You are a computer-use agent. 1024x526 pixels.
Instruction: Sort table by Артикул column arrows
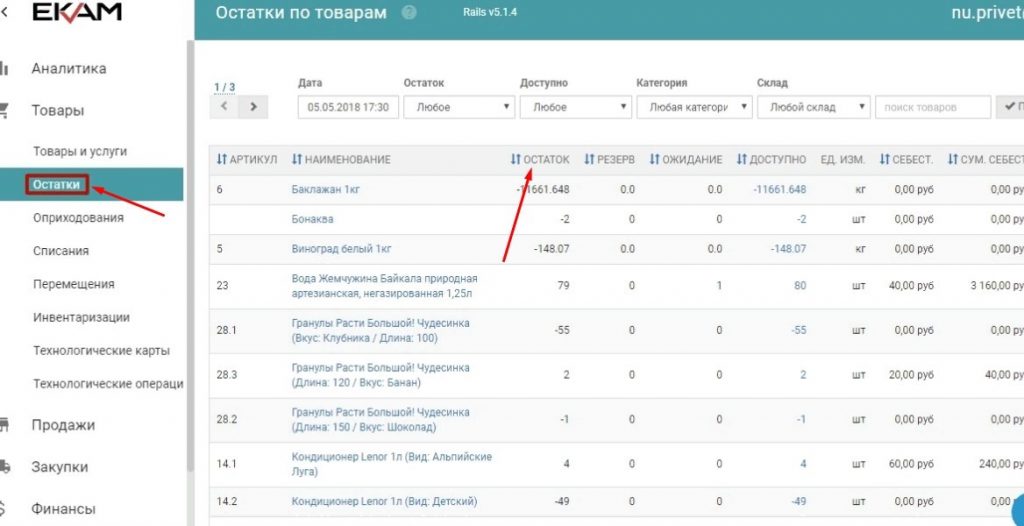[221, 159]
